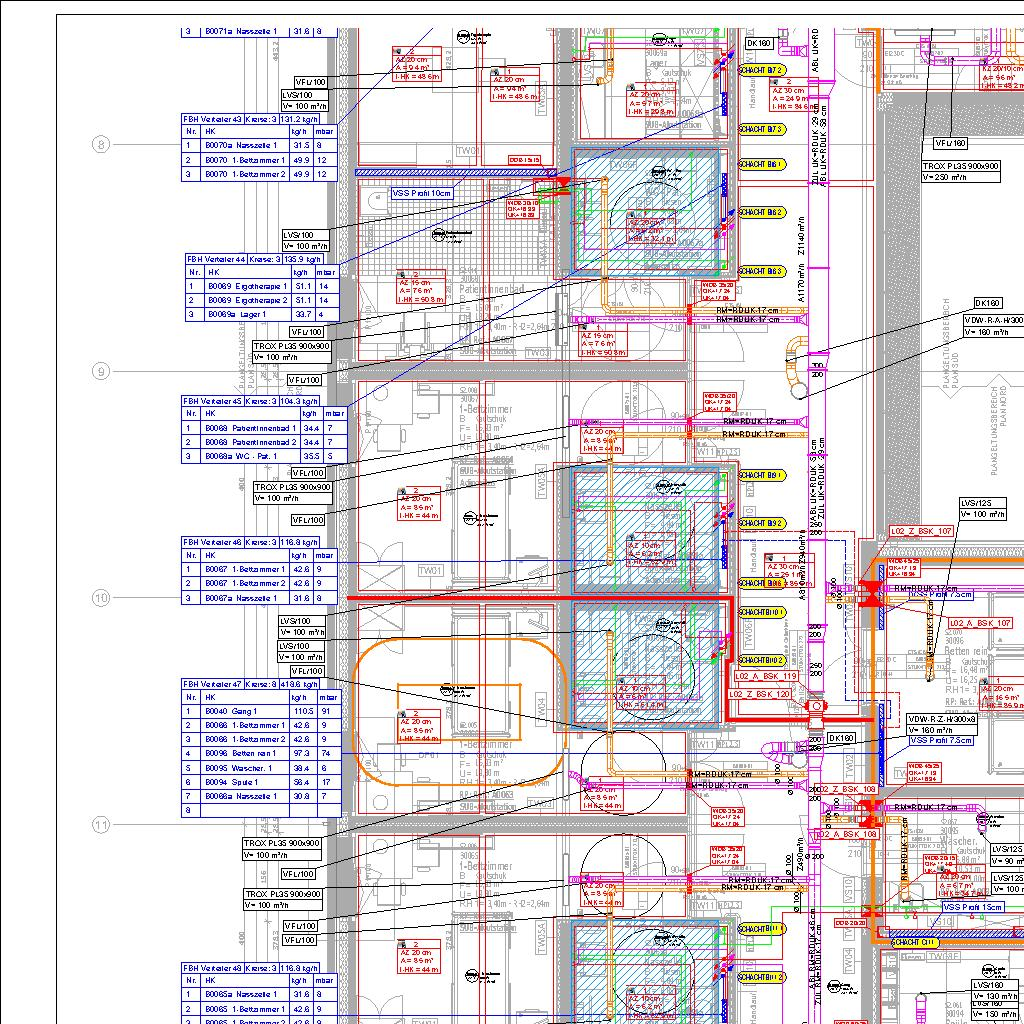Select the FBH Verteiler 47 table header
Screen dimensions: 1024x1024
tap(251, 684)
